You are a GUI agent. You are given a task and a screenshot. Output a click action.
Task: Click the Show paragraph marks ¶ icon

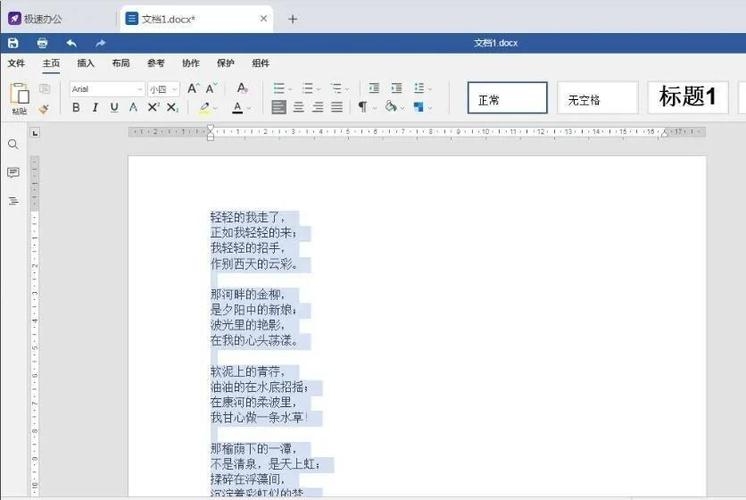pyautogui.click(x=363, y=107)
